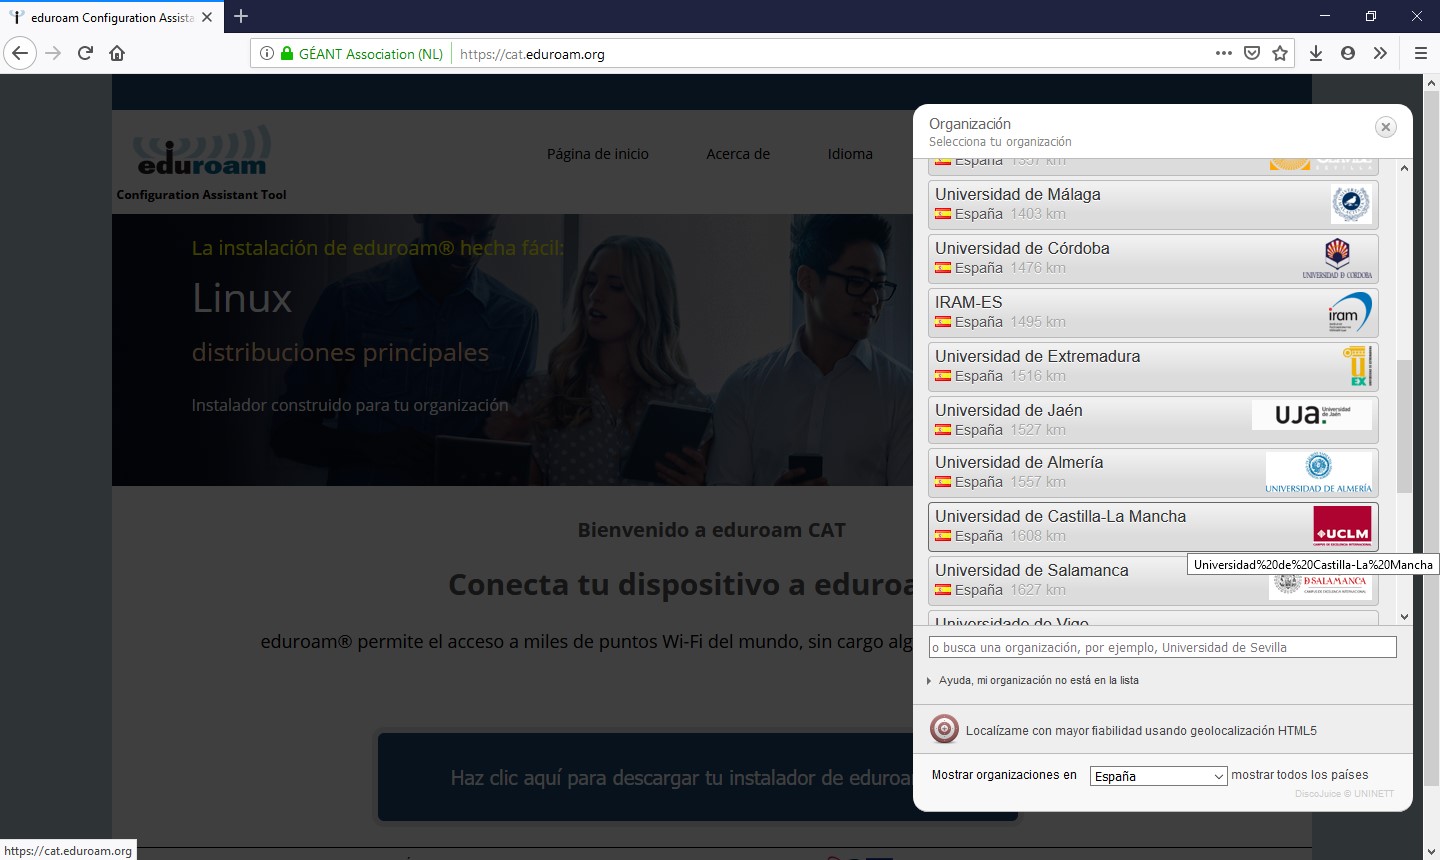Image resolution: width=1440 pixels, height=860 pixels.
Task: Click the Universidad de Córdoba logo
Action: 1337,259
